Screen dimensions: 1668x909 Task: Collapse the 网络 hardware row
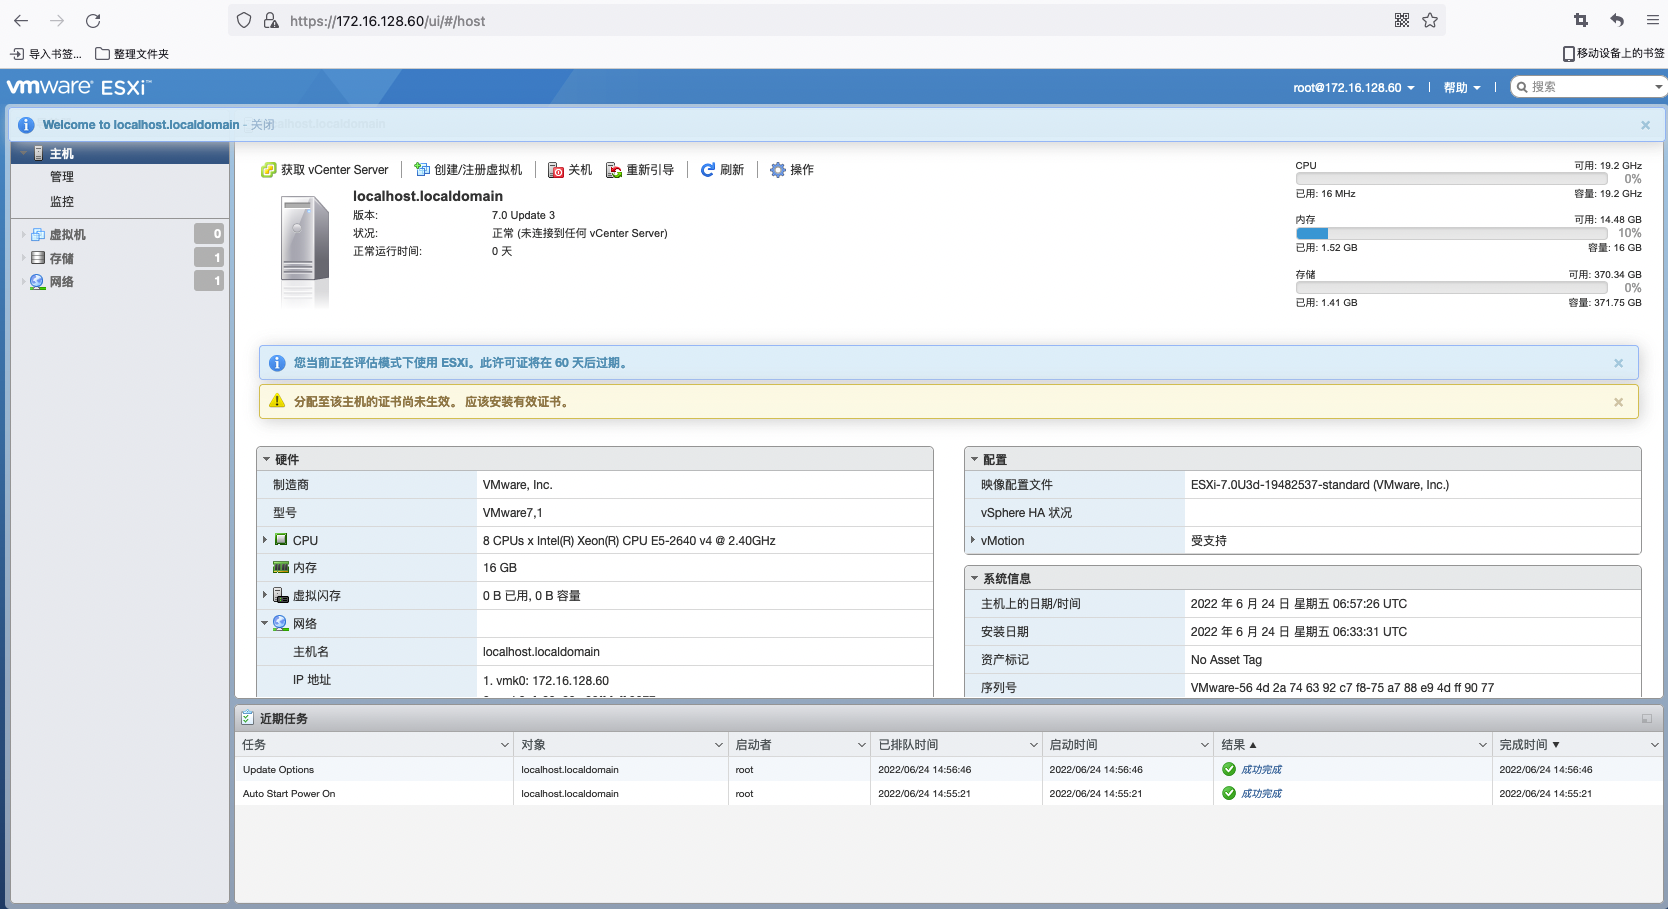click(265, 623)
